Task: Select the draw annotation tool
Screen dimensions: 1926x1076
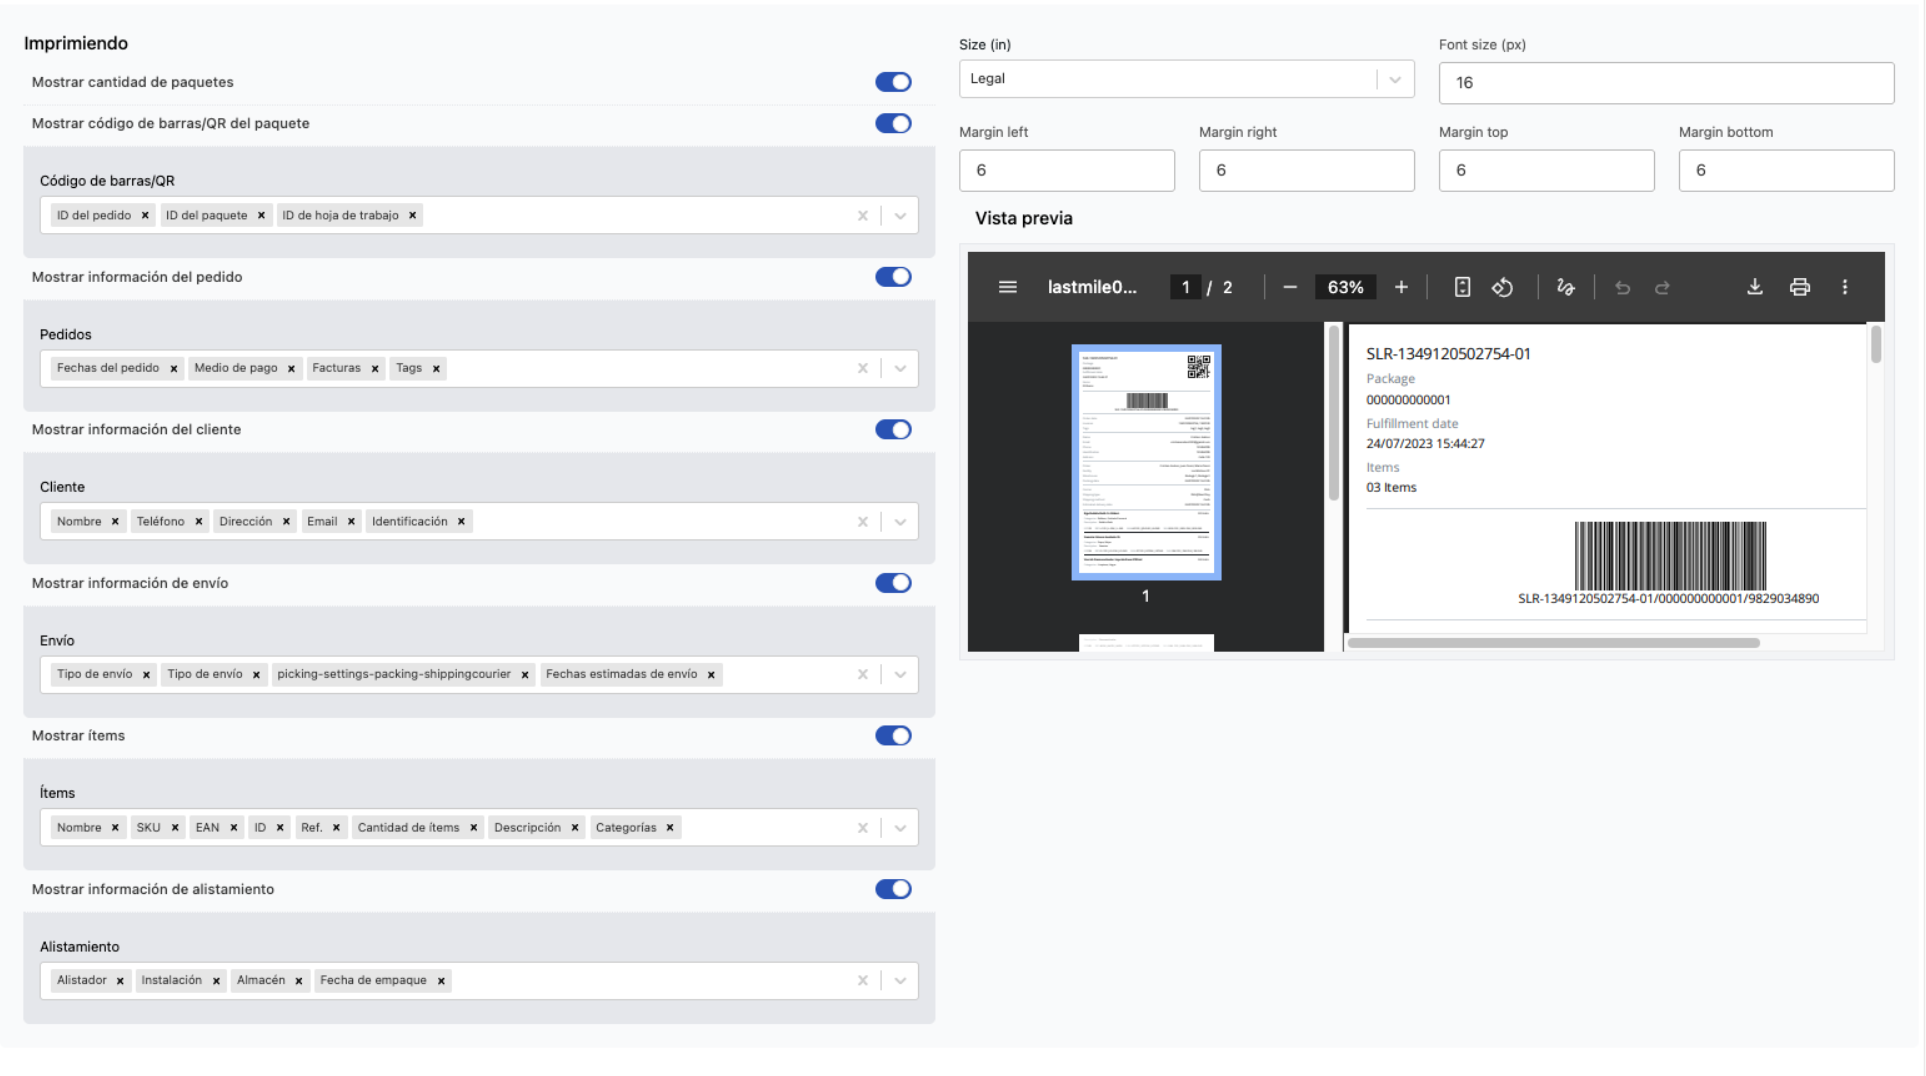Action: pyautogui.click(x=1565, y=287)
